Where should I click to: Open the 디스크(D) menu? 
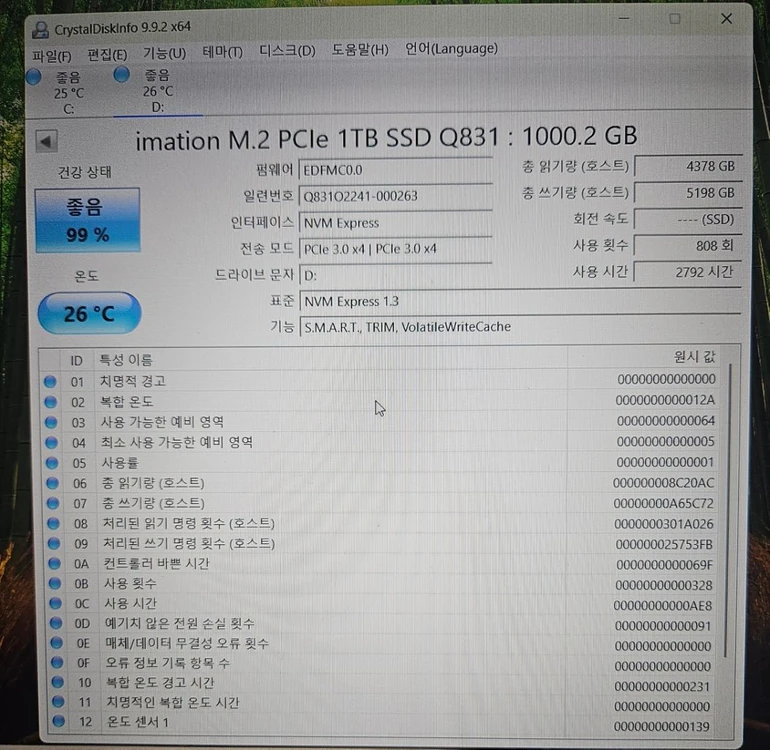287,50
